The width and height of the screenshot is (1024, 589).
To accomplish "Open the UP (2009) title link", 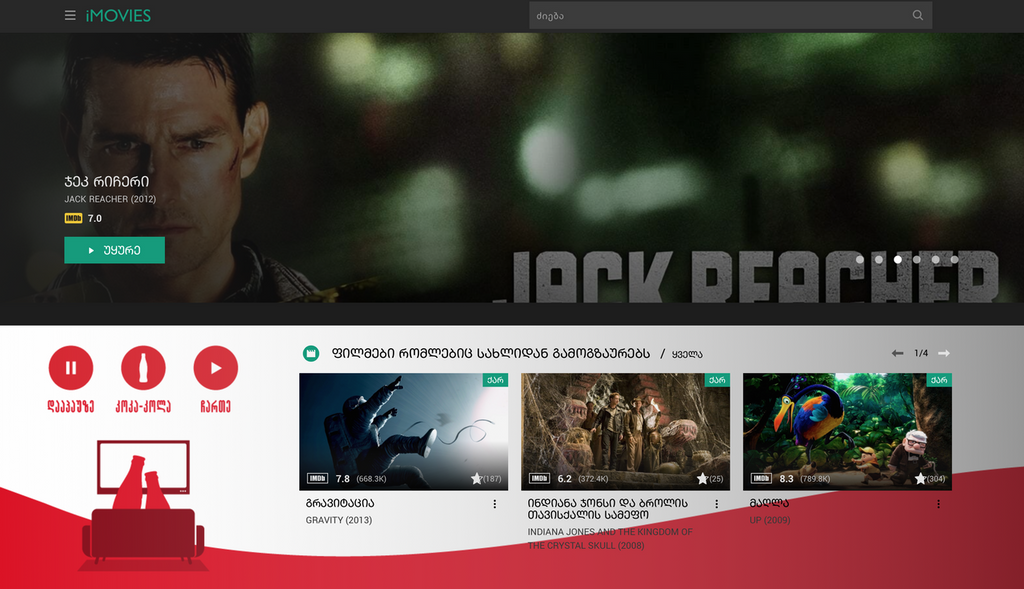I will 770,520.
